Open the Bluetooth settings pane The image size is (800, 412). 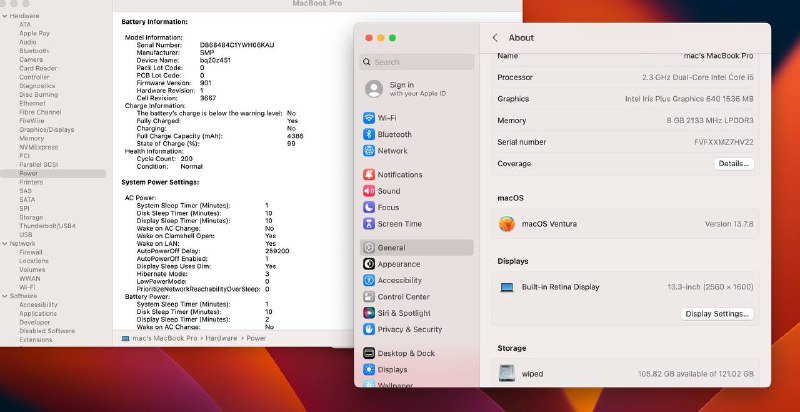pyautogui.click(x=393, y=134)
